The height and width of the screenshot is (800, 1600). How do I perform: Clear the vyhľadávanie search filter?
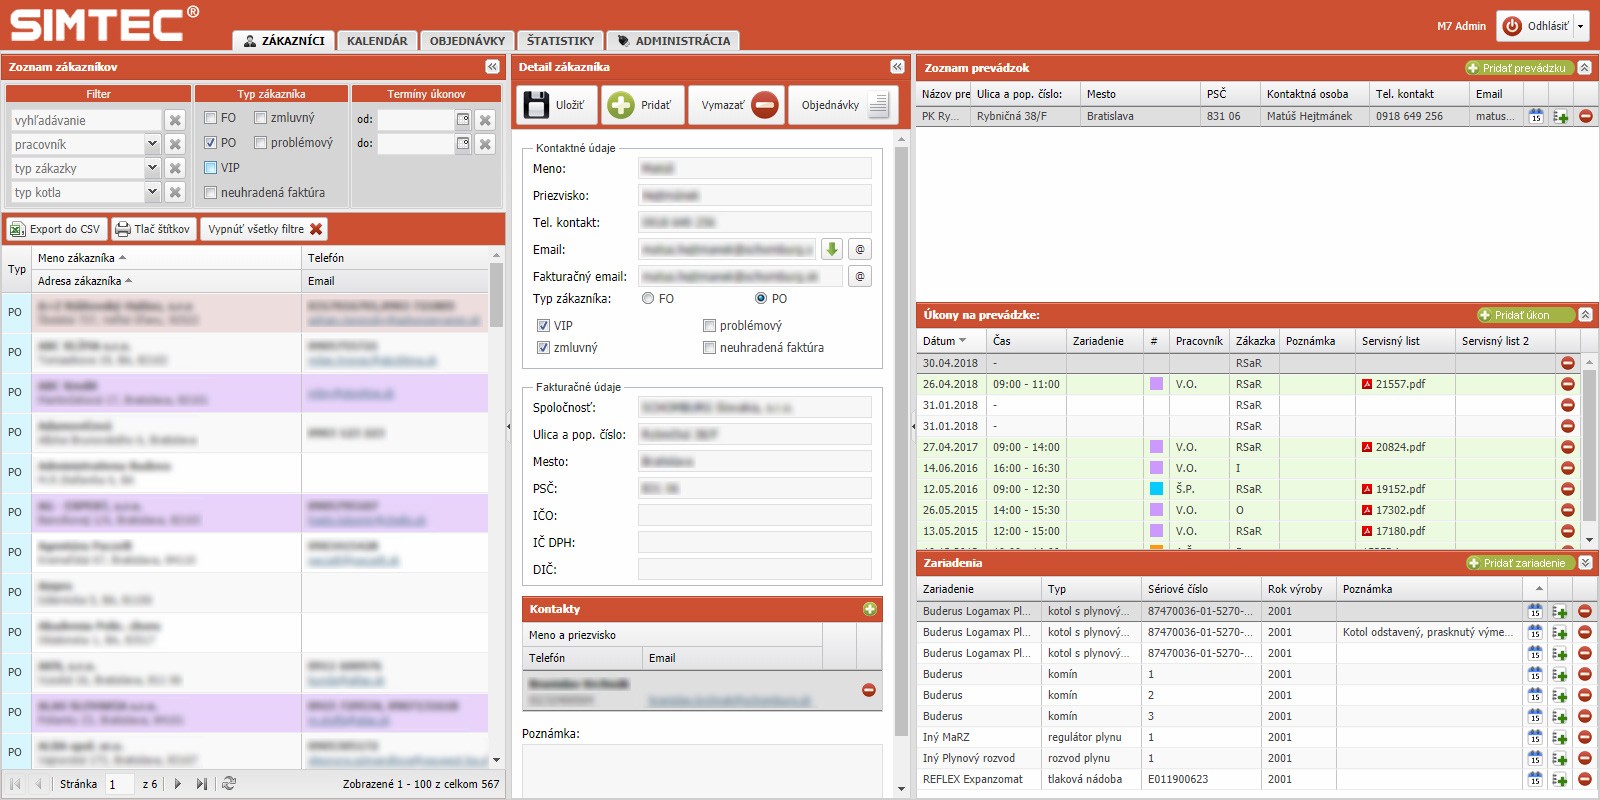pyautogui.click(x=175, y=120)
